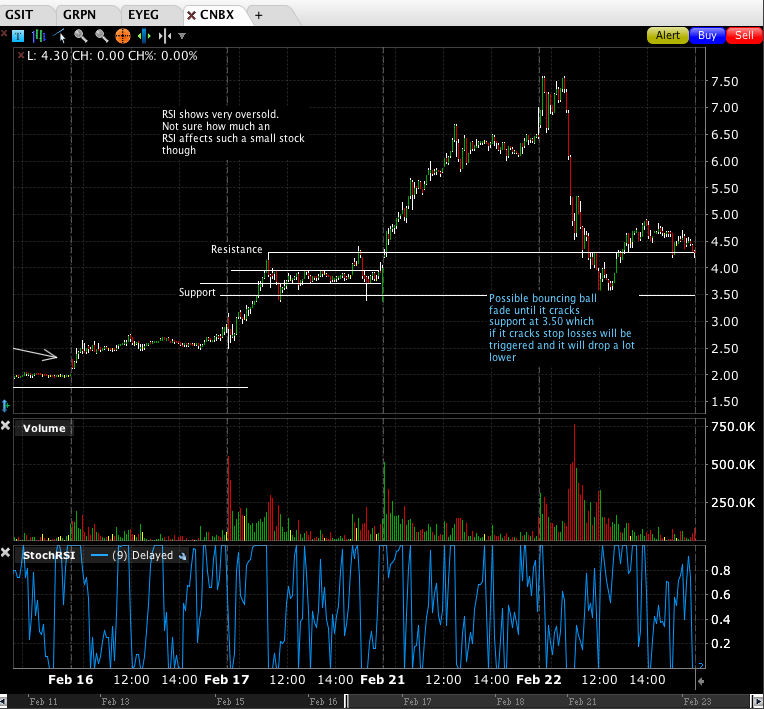Select the CNBX tab
764x709 pixels.
click(x=217, y=15)
